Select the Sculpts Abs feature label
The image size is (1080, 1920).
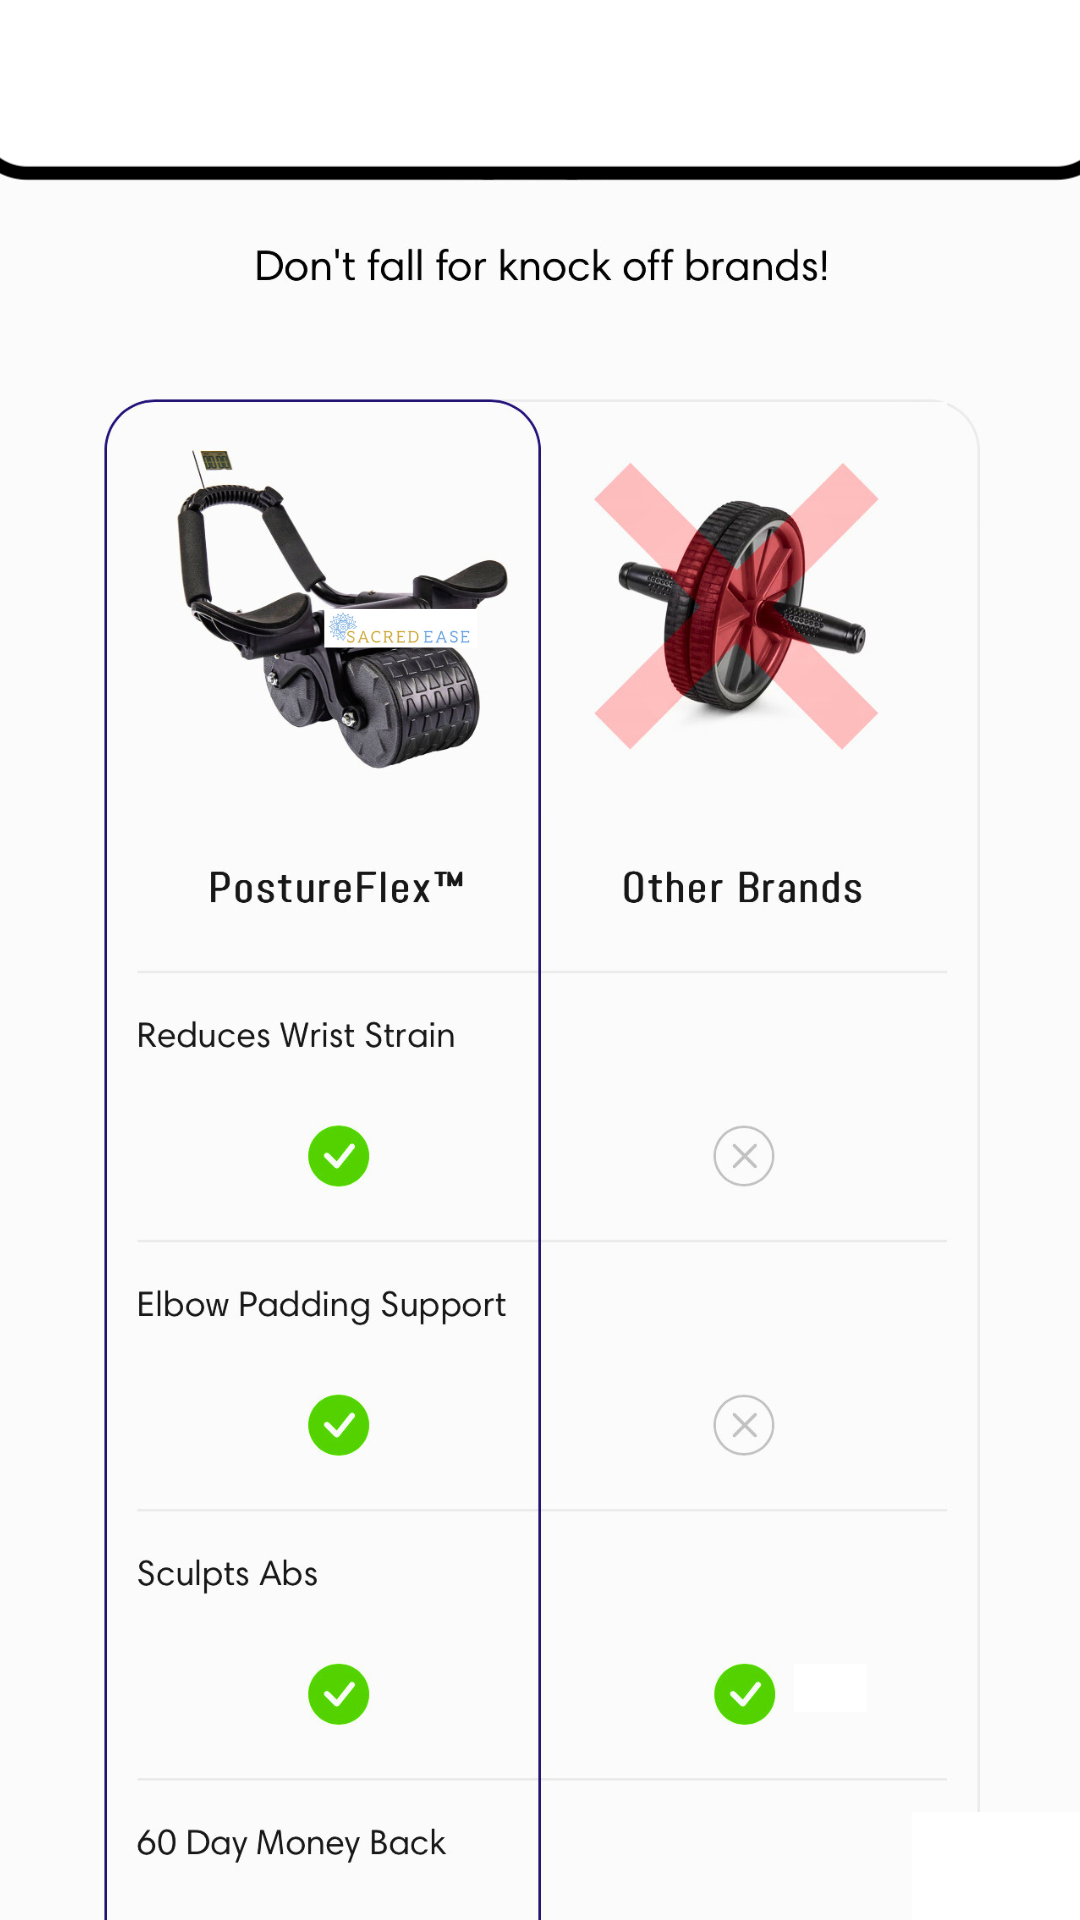click(x=227, y=1574)
